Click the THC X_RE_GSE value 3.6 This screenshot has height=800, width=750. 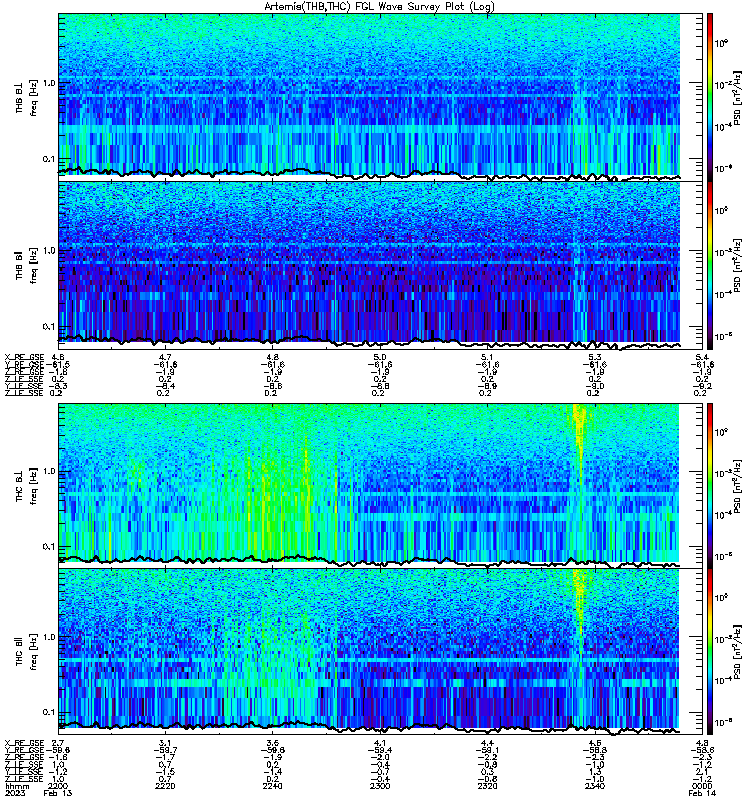click(x=272, y=743)
